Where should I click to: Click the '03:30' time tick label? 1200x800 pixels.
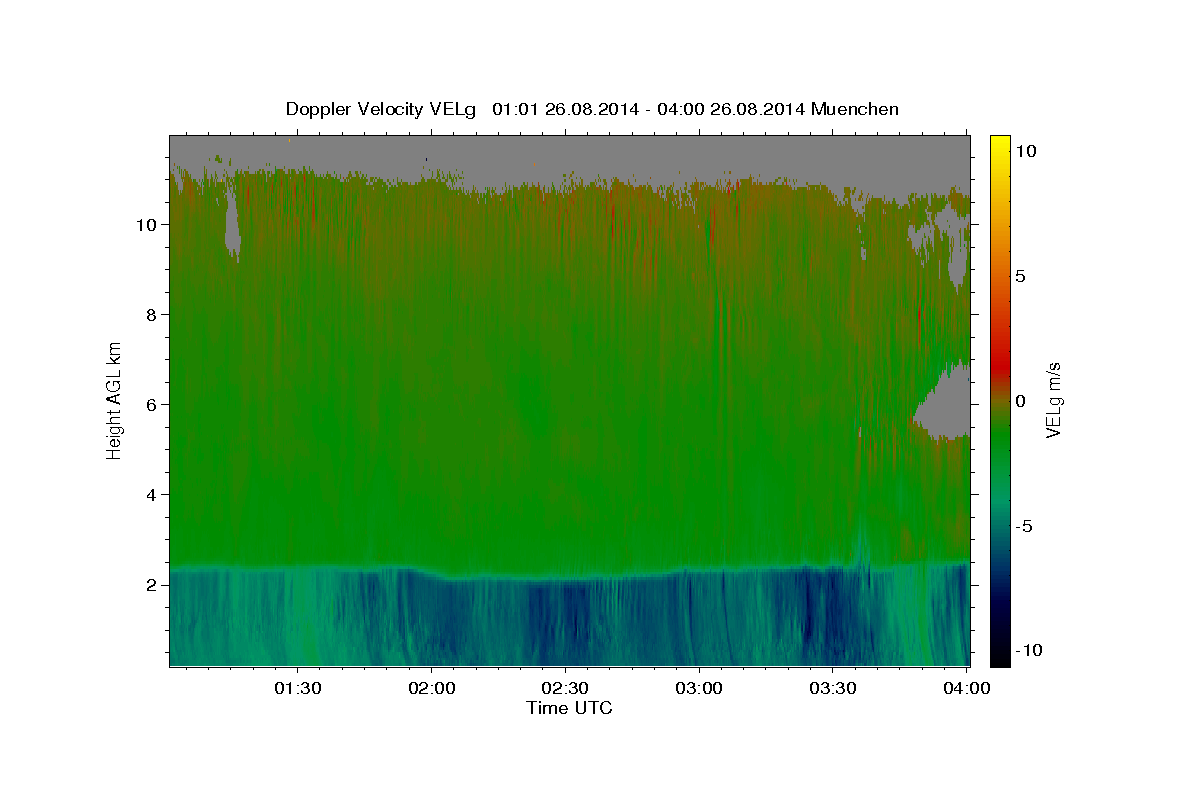(x=832, y=689)
